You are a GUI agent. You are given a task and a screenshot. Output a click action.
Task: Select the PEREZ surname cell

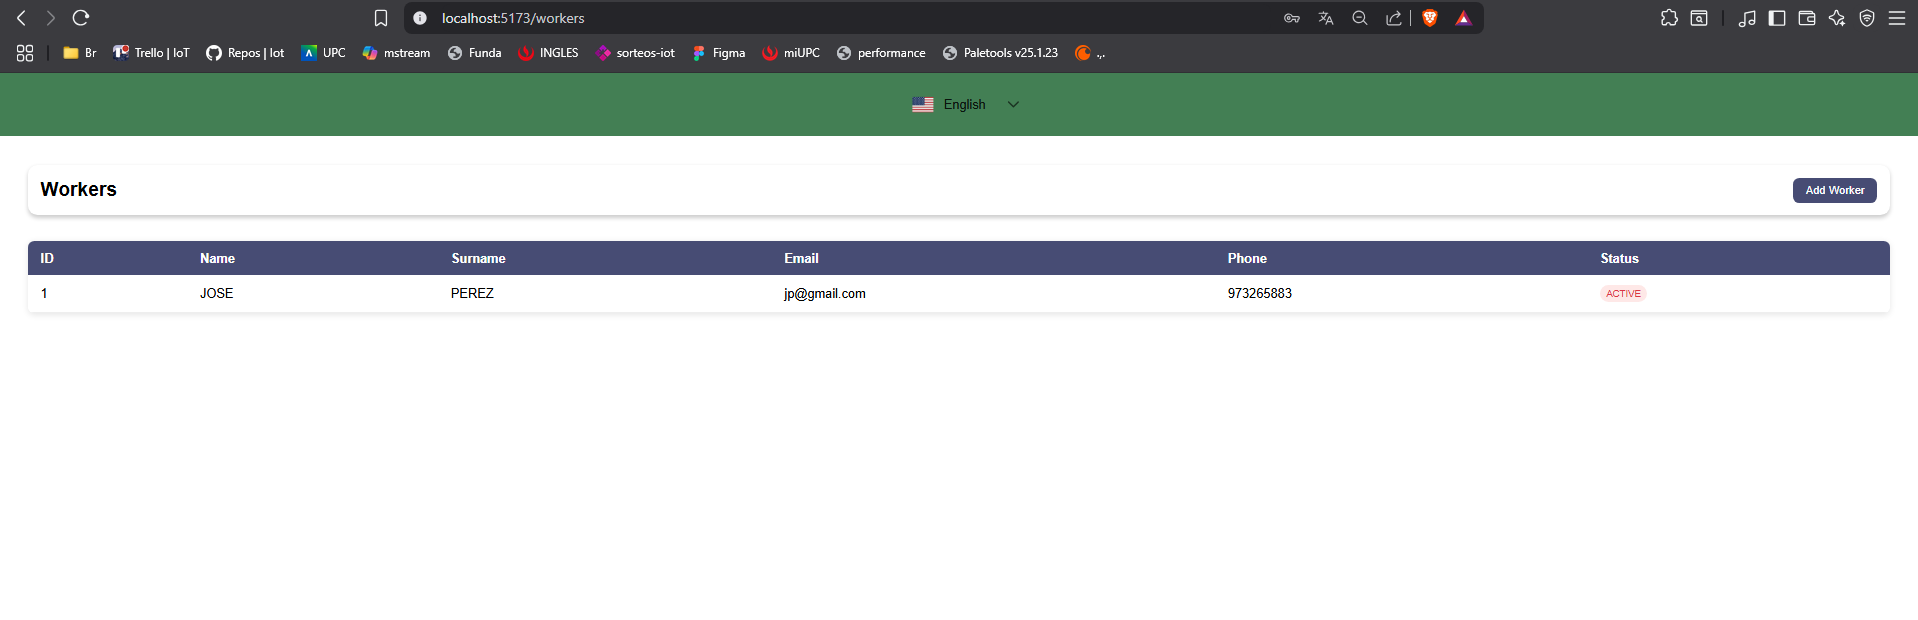pyautogui.click(x=472, y=293)
